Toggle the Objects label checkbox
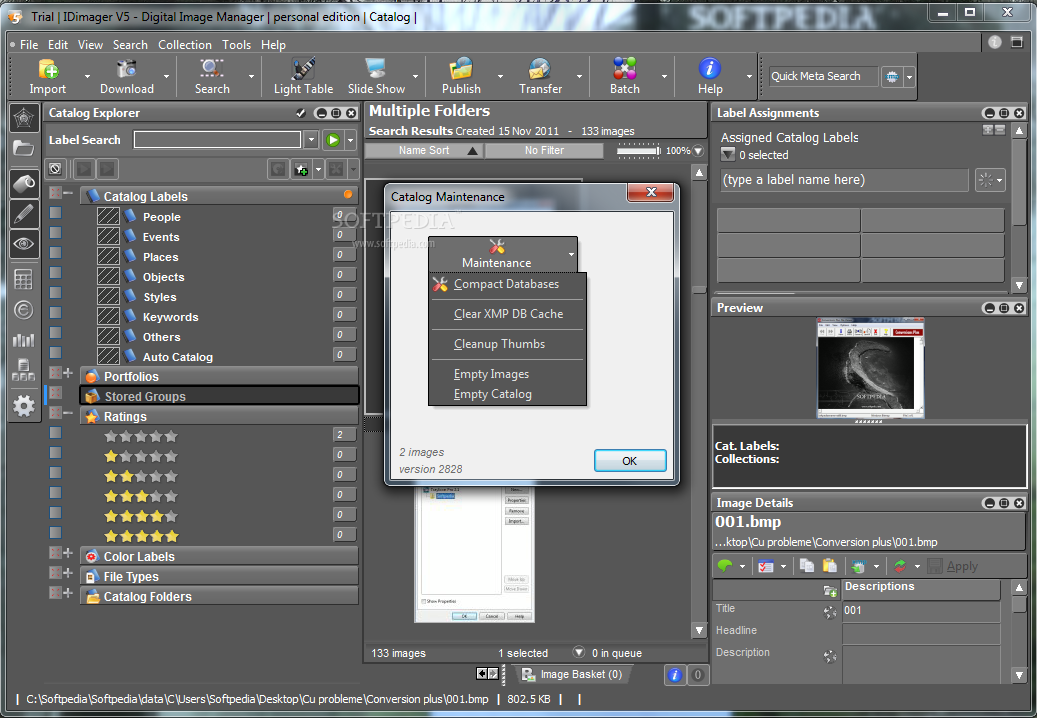The image size is (1037, 718). 56,272
